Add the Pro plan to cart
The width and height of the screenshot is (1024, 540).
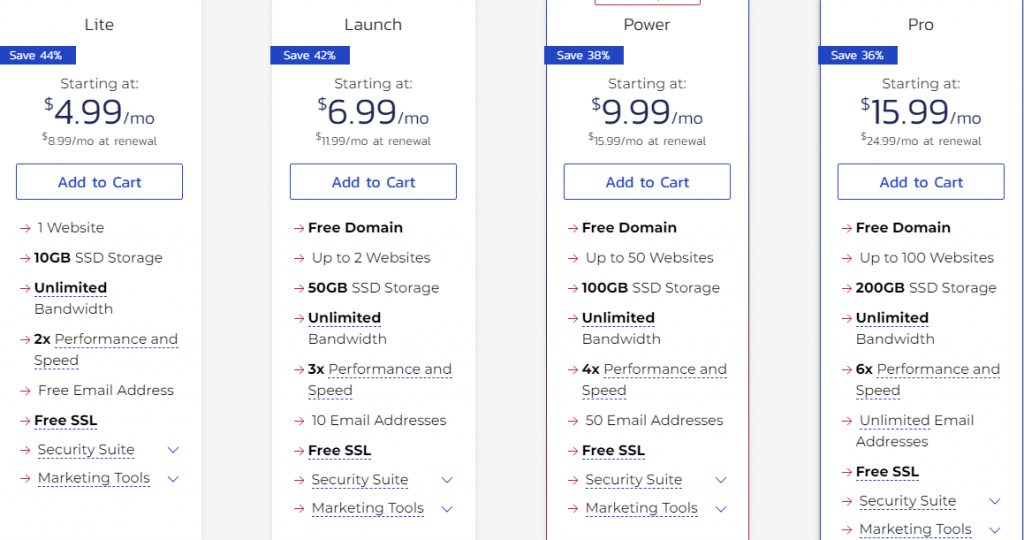point(920,182)
